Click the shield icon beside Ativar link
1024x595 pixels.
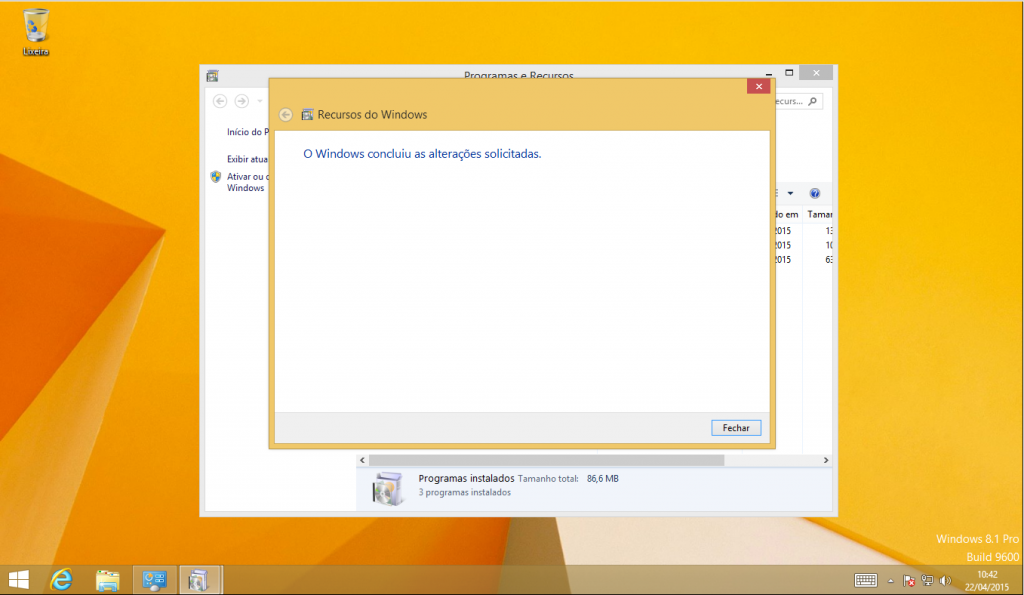click(x=216, y=176)
